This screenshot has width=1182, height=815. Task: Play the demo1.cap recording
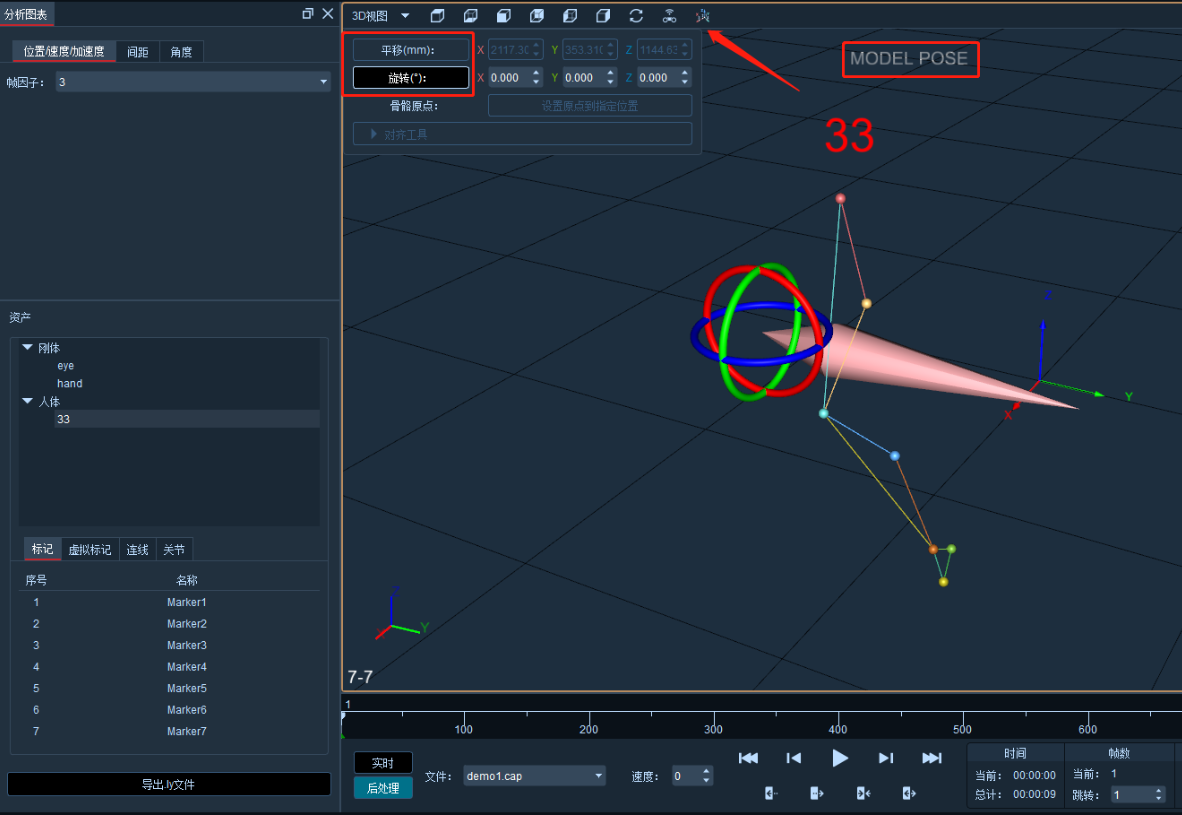840,758
